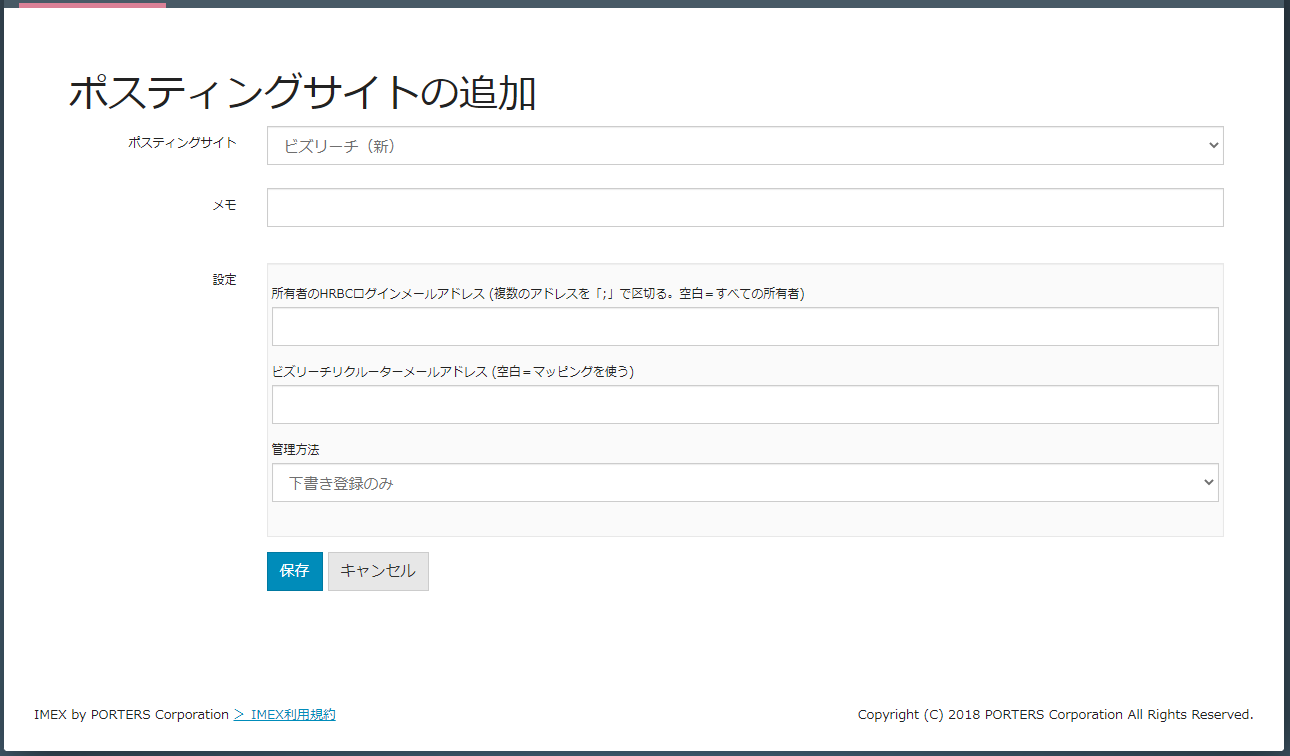
Task: Click the キャンセル button
Action: click(378, 571)
